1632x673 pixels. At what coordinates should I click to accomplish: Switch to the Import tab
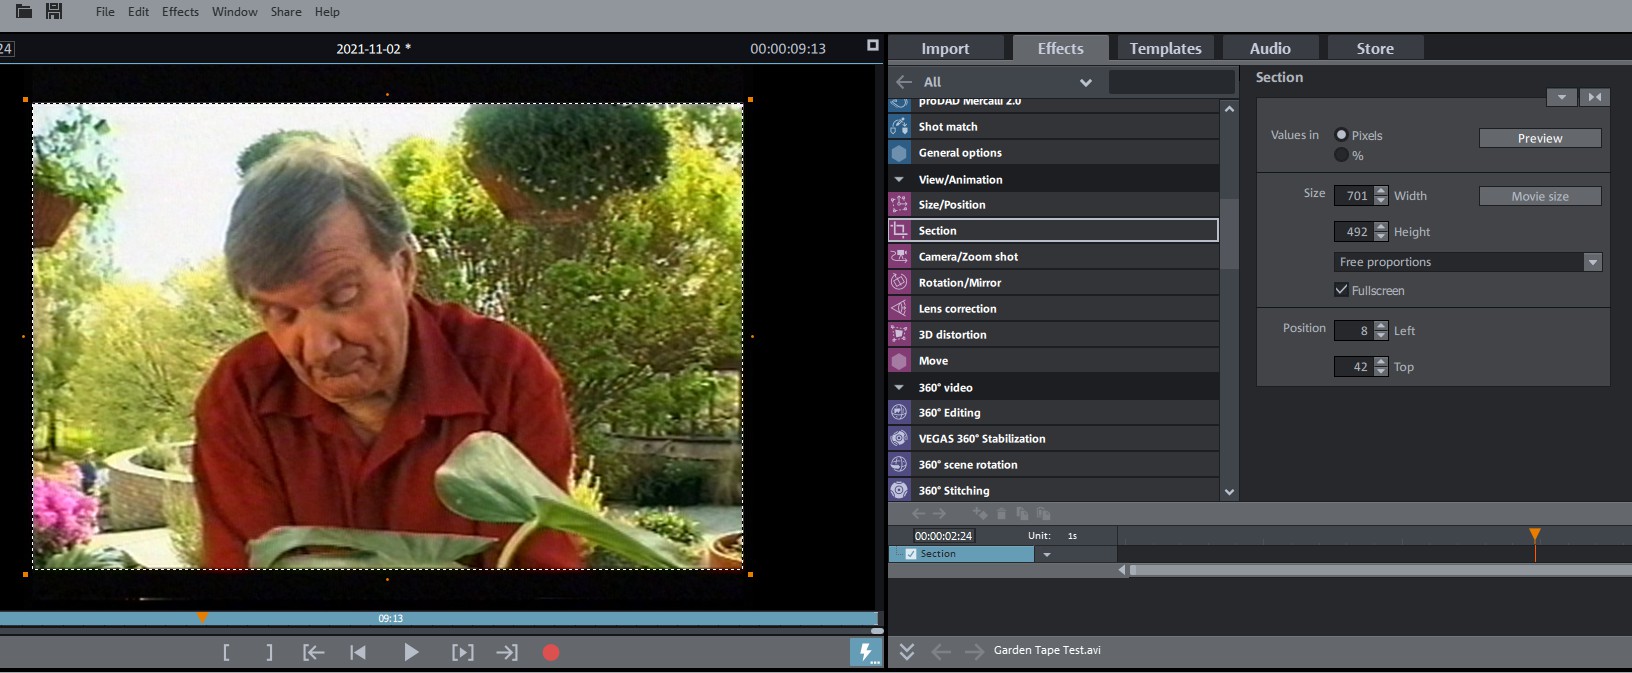point(945,48)
